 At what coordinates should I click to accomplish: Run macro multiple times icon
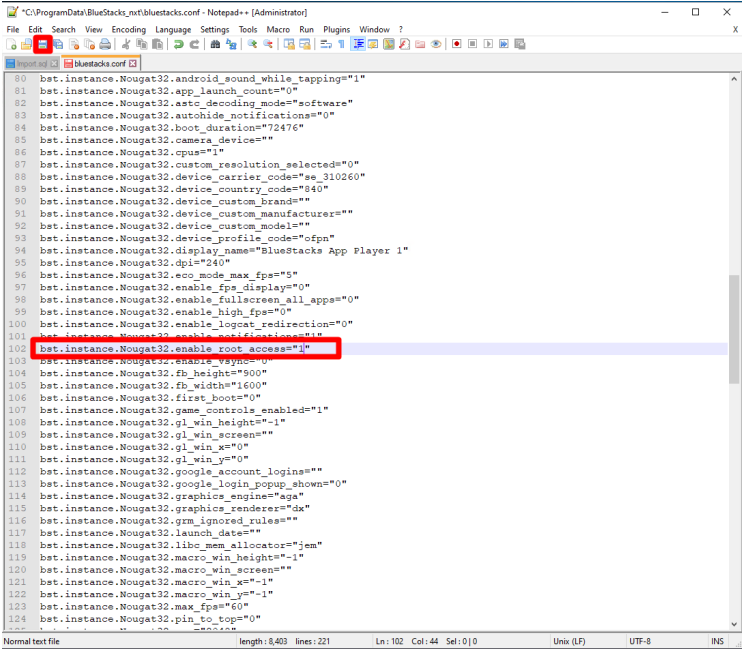[x=504, y=44]
